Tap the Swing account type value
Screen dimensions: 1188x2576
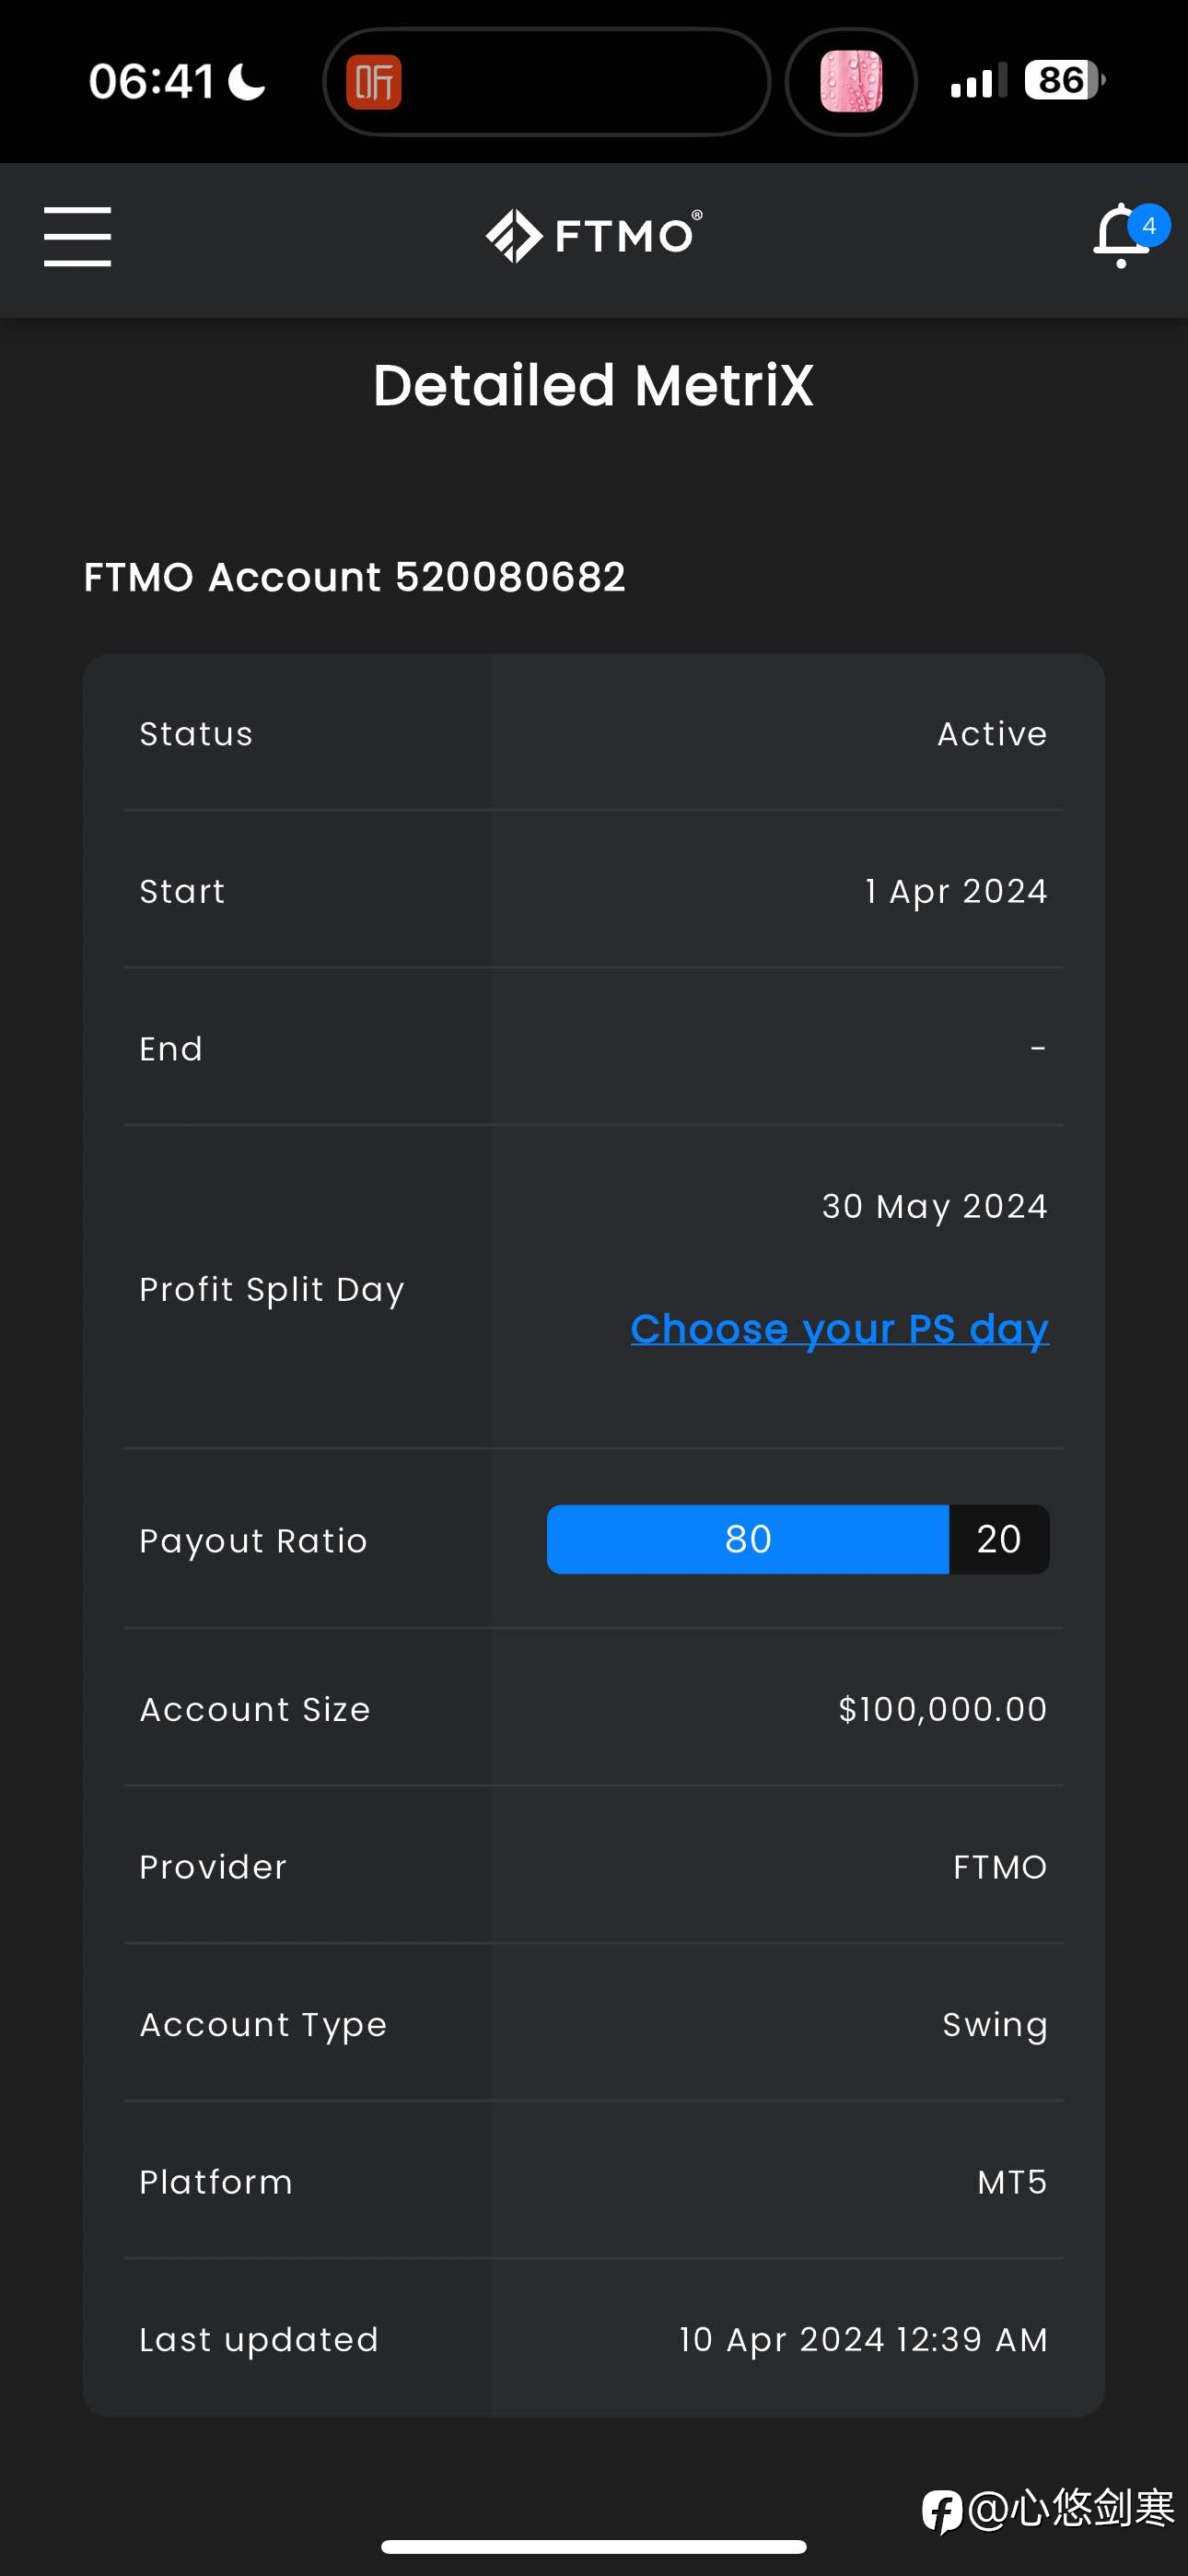pos(995,2025)
